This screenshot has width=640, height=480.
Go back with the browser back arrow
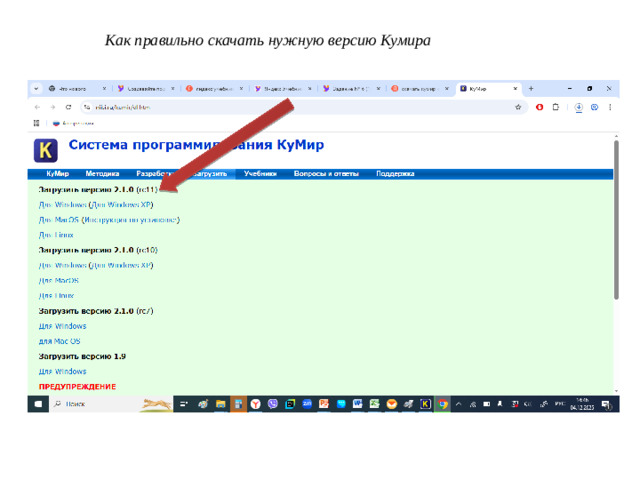click(x=37, y=107)
